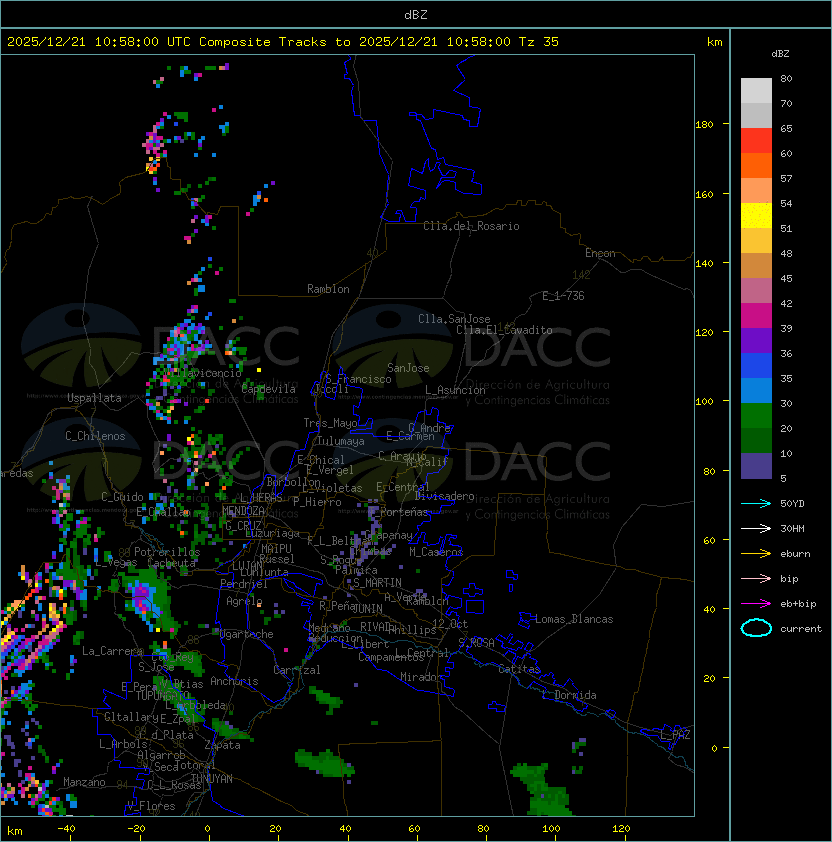Click the Lomas_Blancas place label
The height and width of the screenshot is (842, 832).
coord(574,619)
